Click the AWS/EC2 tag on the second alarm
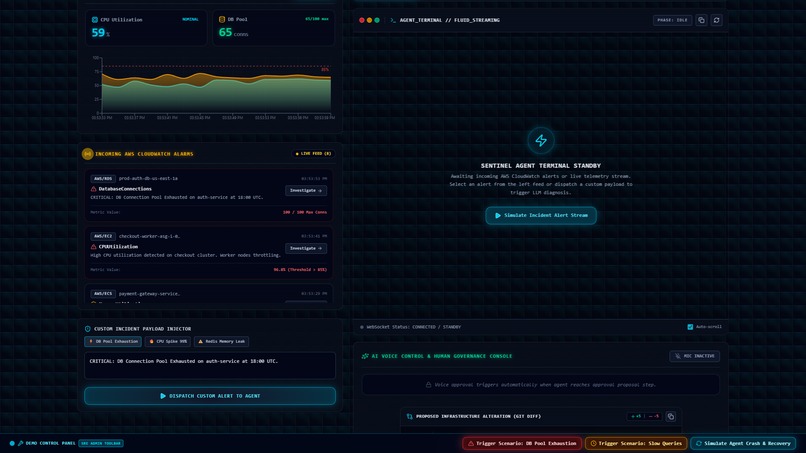Image resolution: width=806 pixels, height=453 pixels. (103, 236)
